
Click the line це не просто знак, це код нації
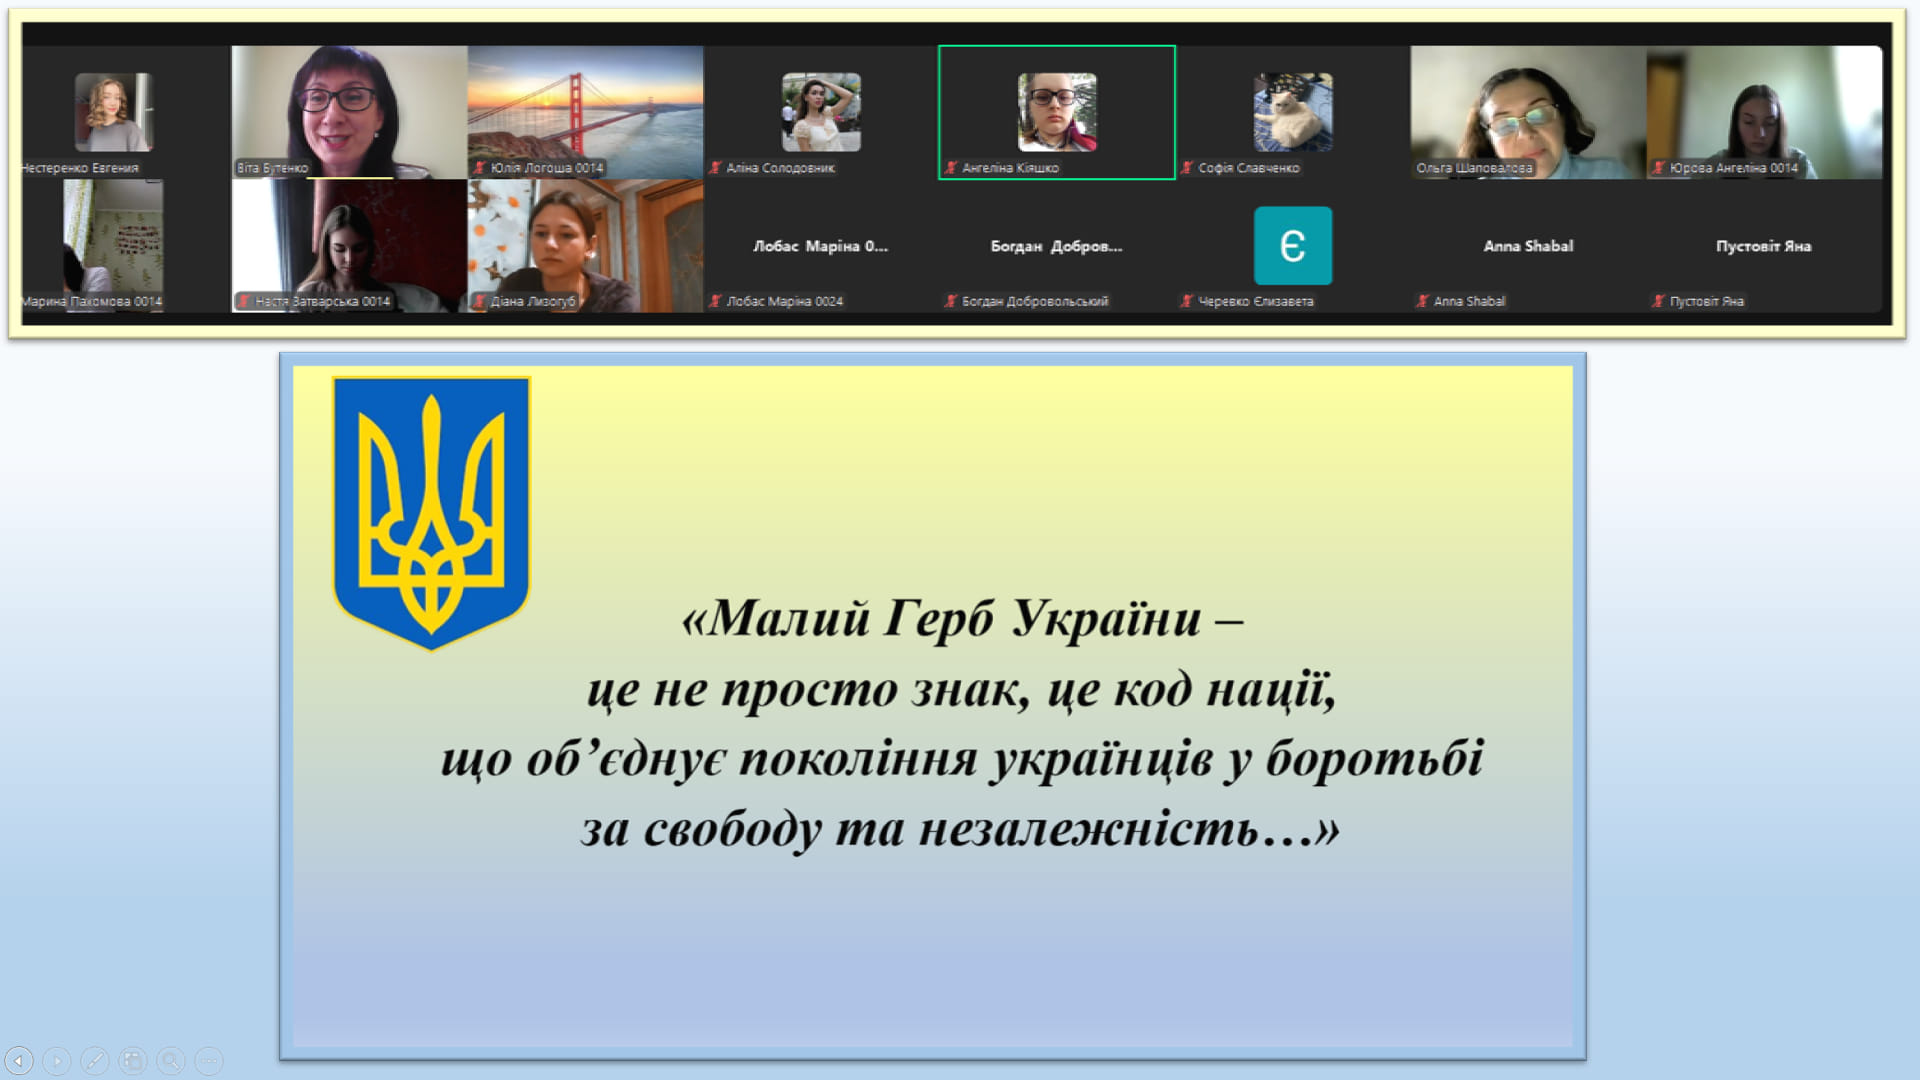tap(961, 689)
